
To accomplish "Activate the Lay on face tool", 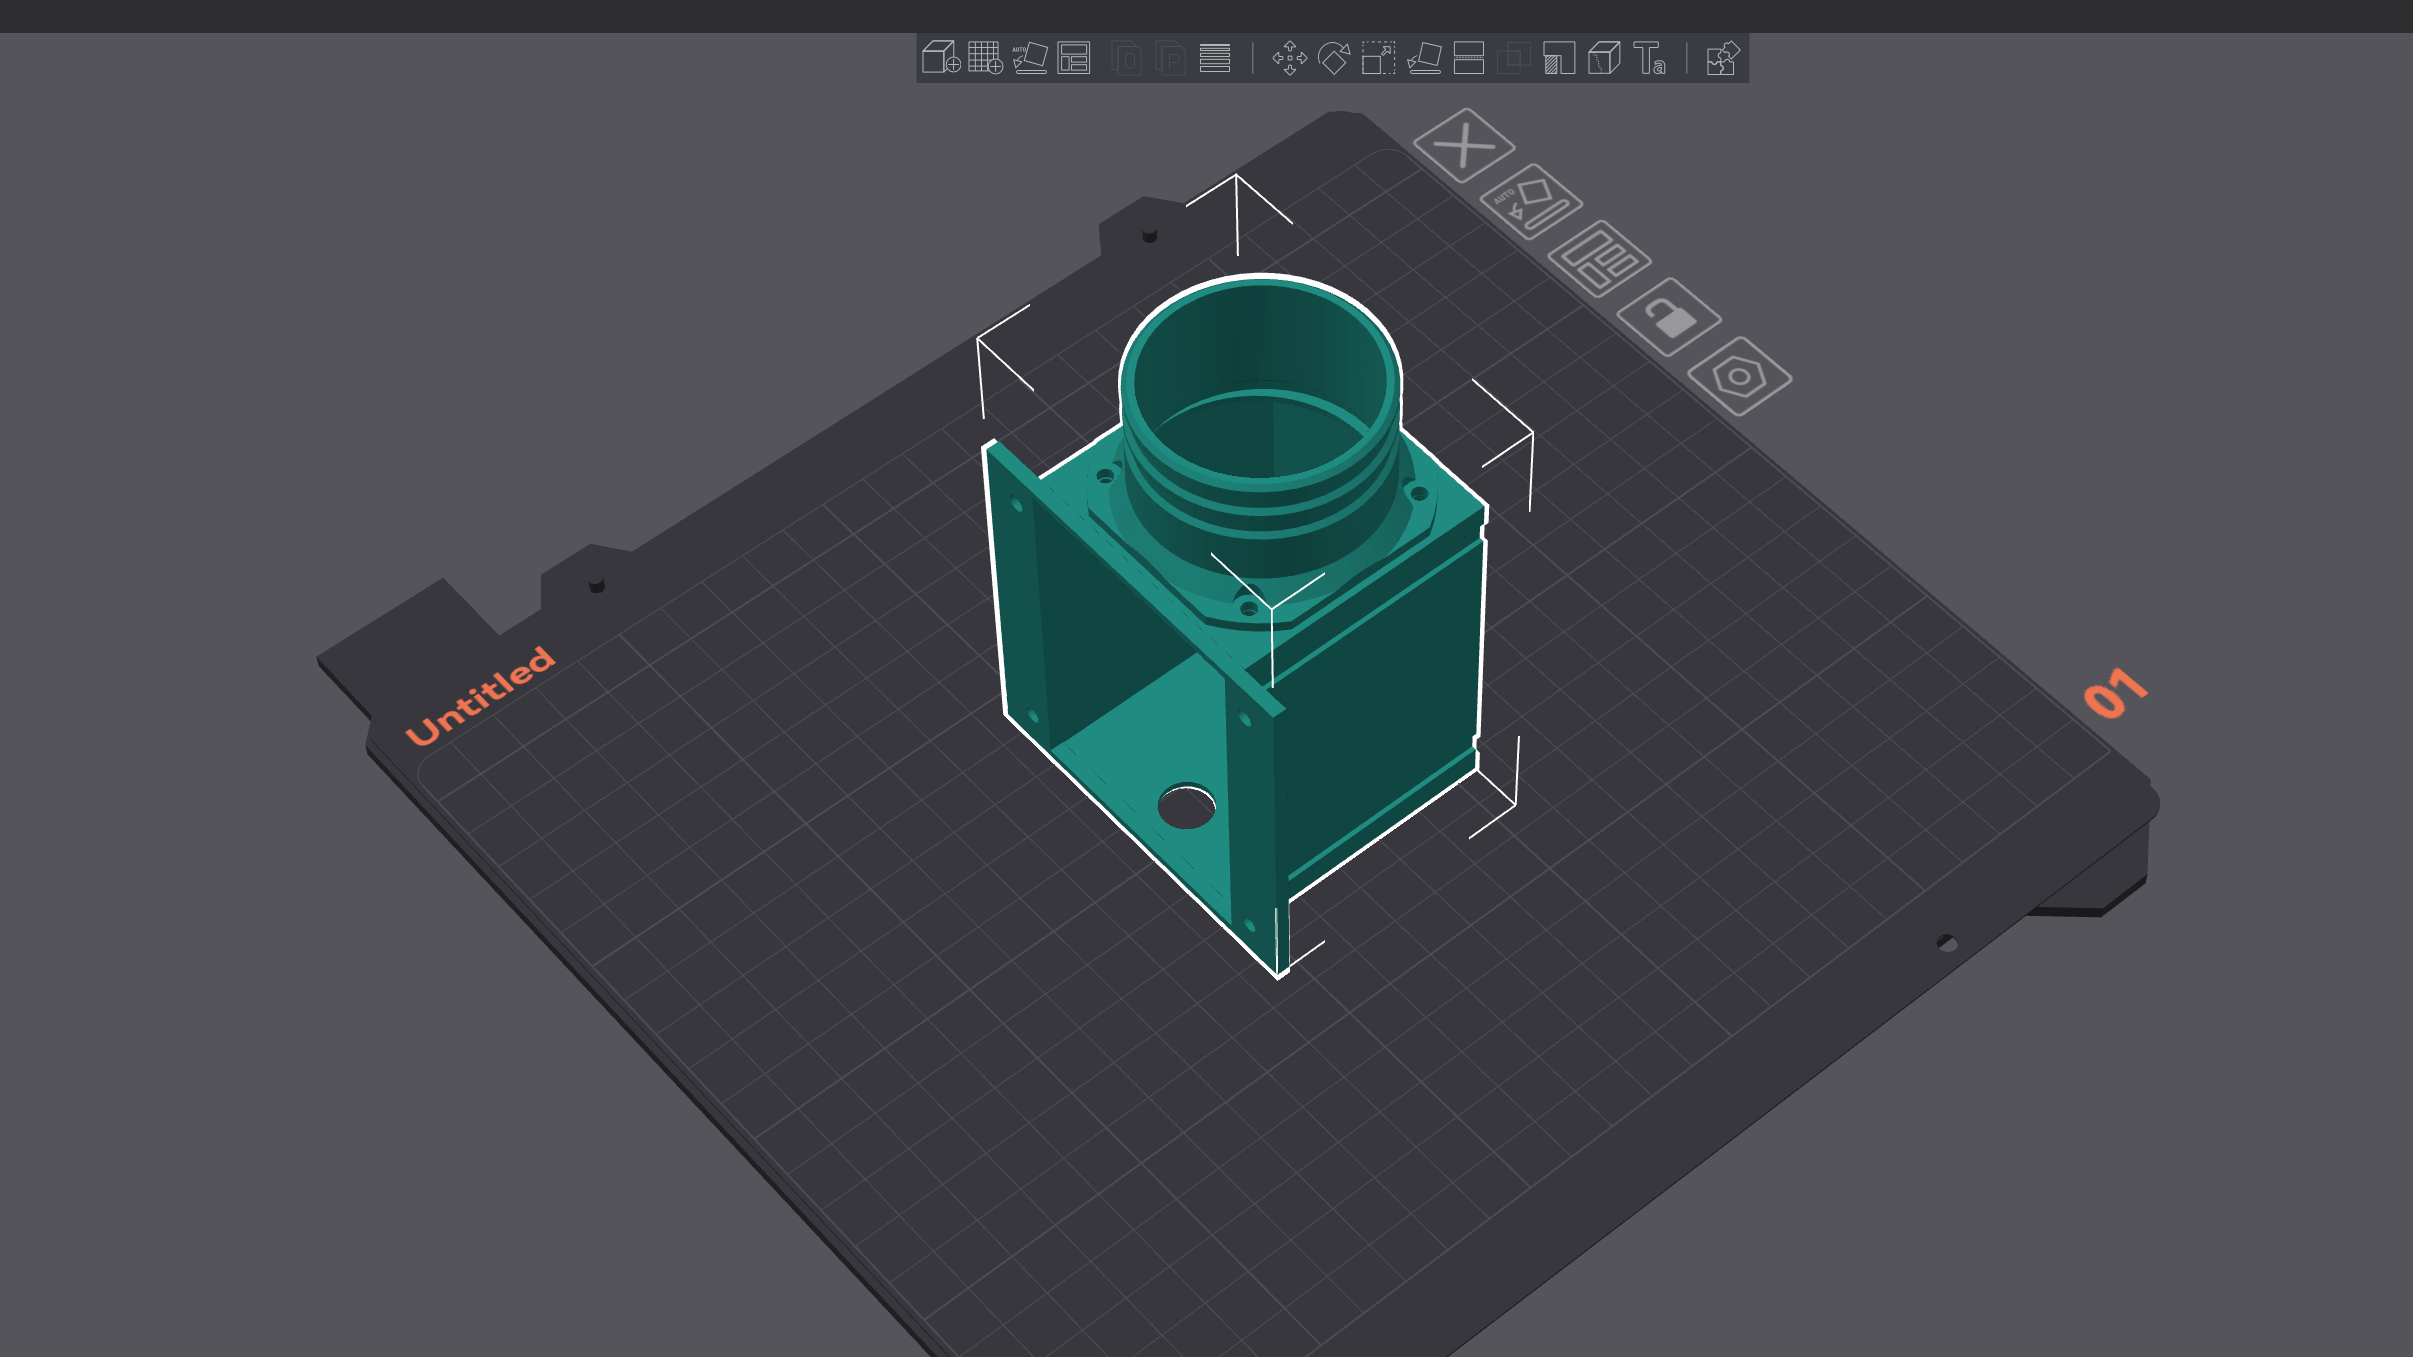I will [x=1424, y=58].
